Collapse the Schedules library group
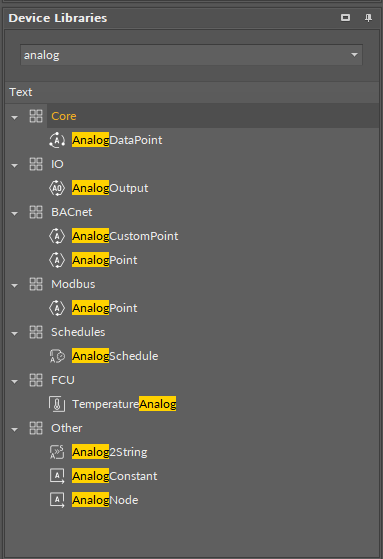This screenshot has height=559, width=383. (15, 333)
